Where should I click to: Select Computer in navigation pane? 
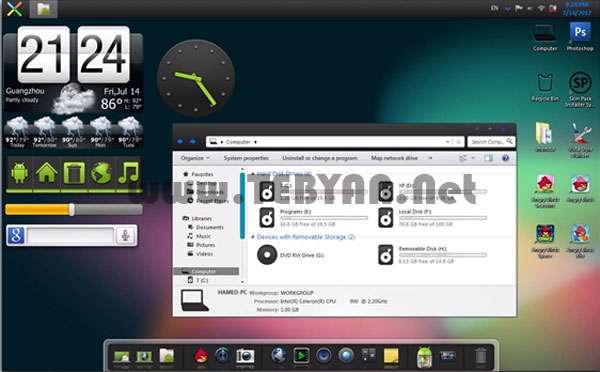pos(206,271)
